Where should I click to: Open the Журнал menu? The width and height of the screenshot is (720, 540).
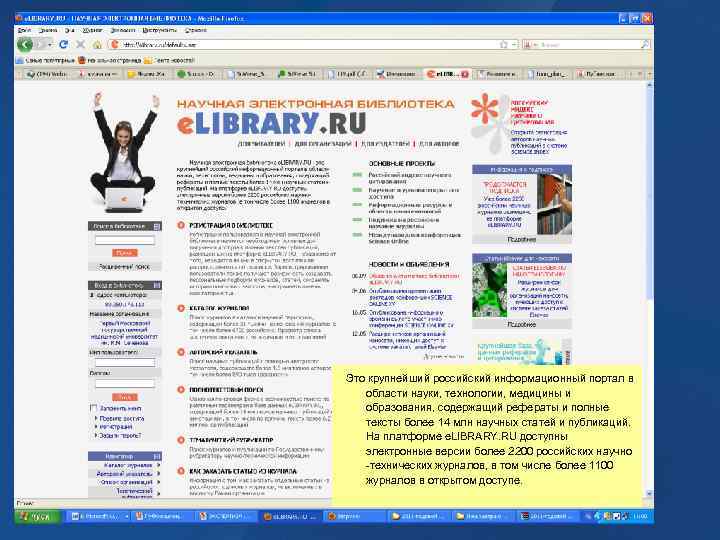(x=92, y=30)
